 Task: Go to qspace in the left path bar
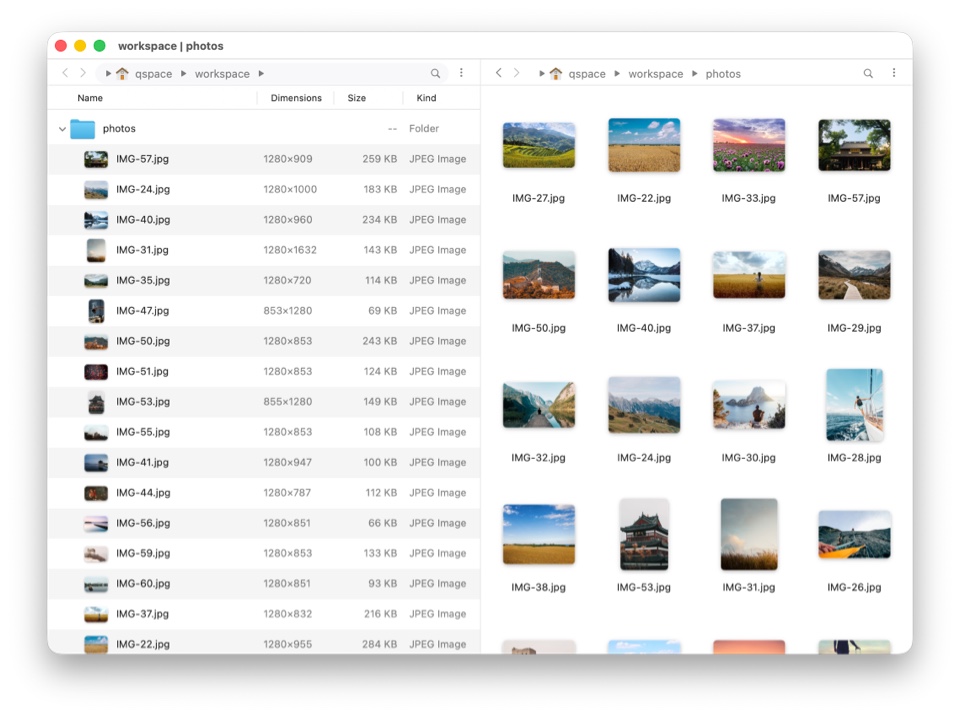[x=154, y=74]
